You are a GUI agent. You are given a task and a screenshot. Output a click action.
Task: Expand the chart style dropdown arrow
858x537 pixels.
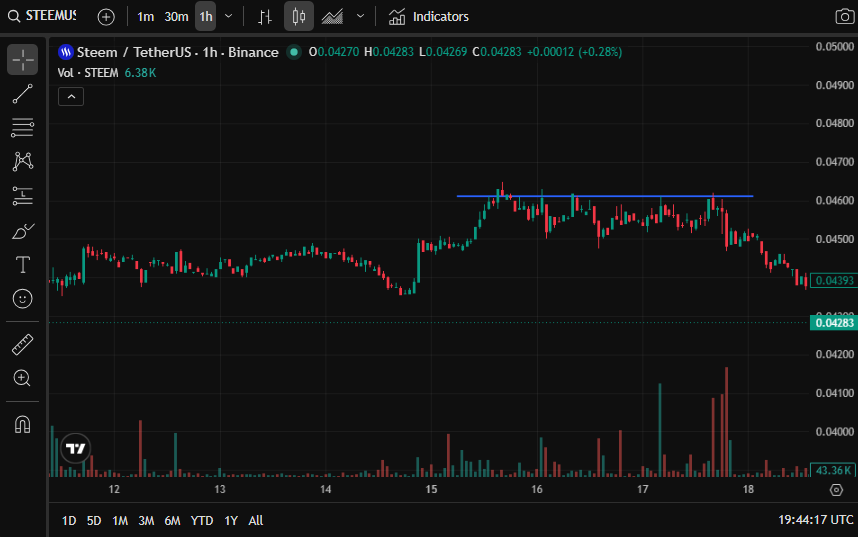[x=360, y=16]
